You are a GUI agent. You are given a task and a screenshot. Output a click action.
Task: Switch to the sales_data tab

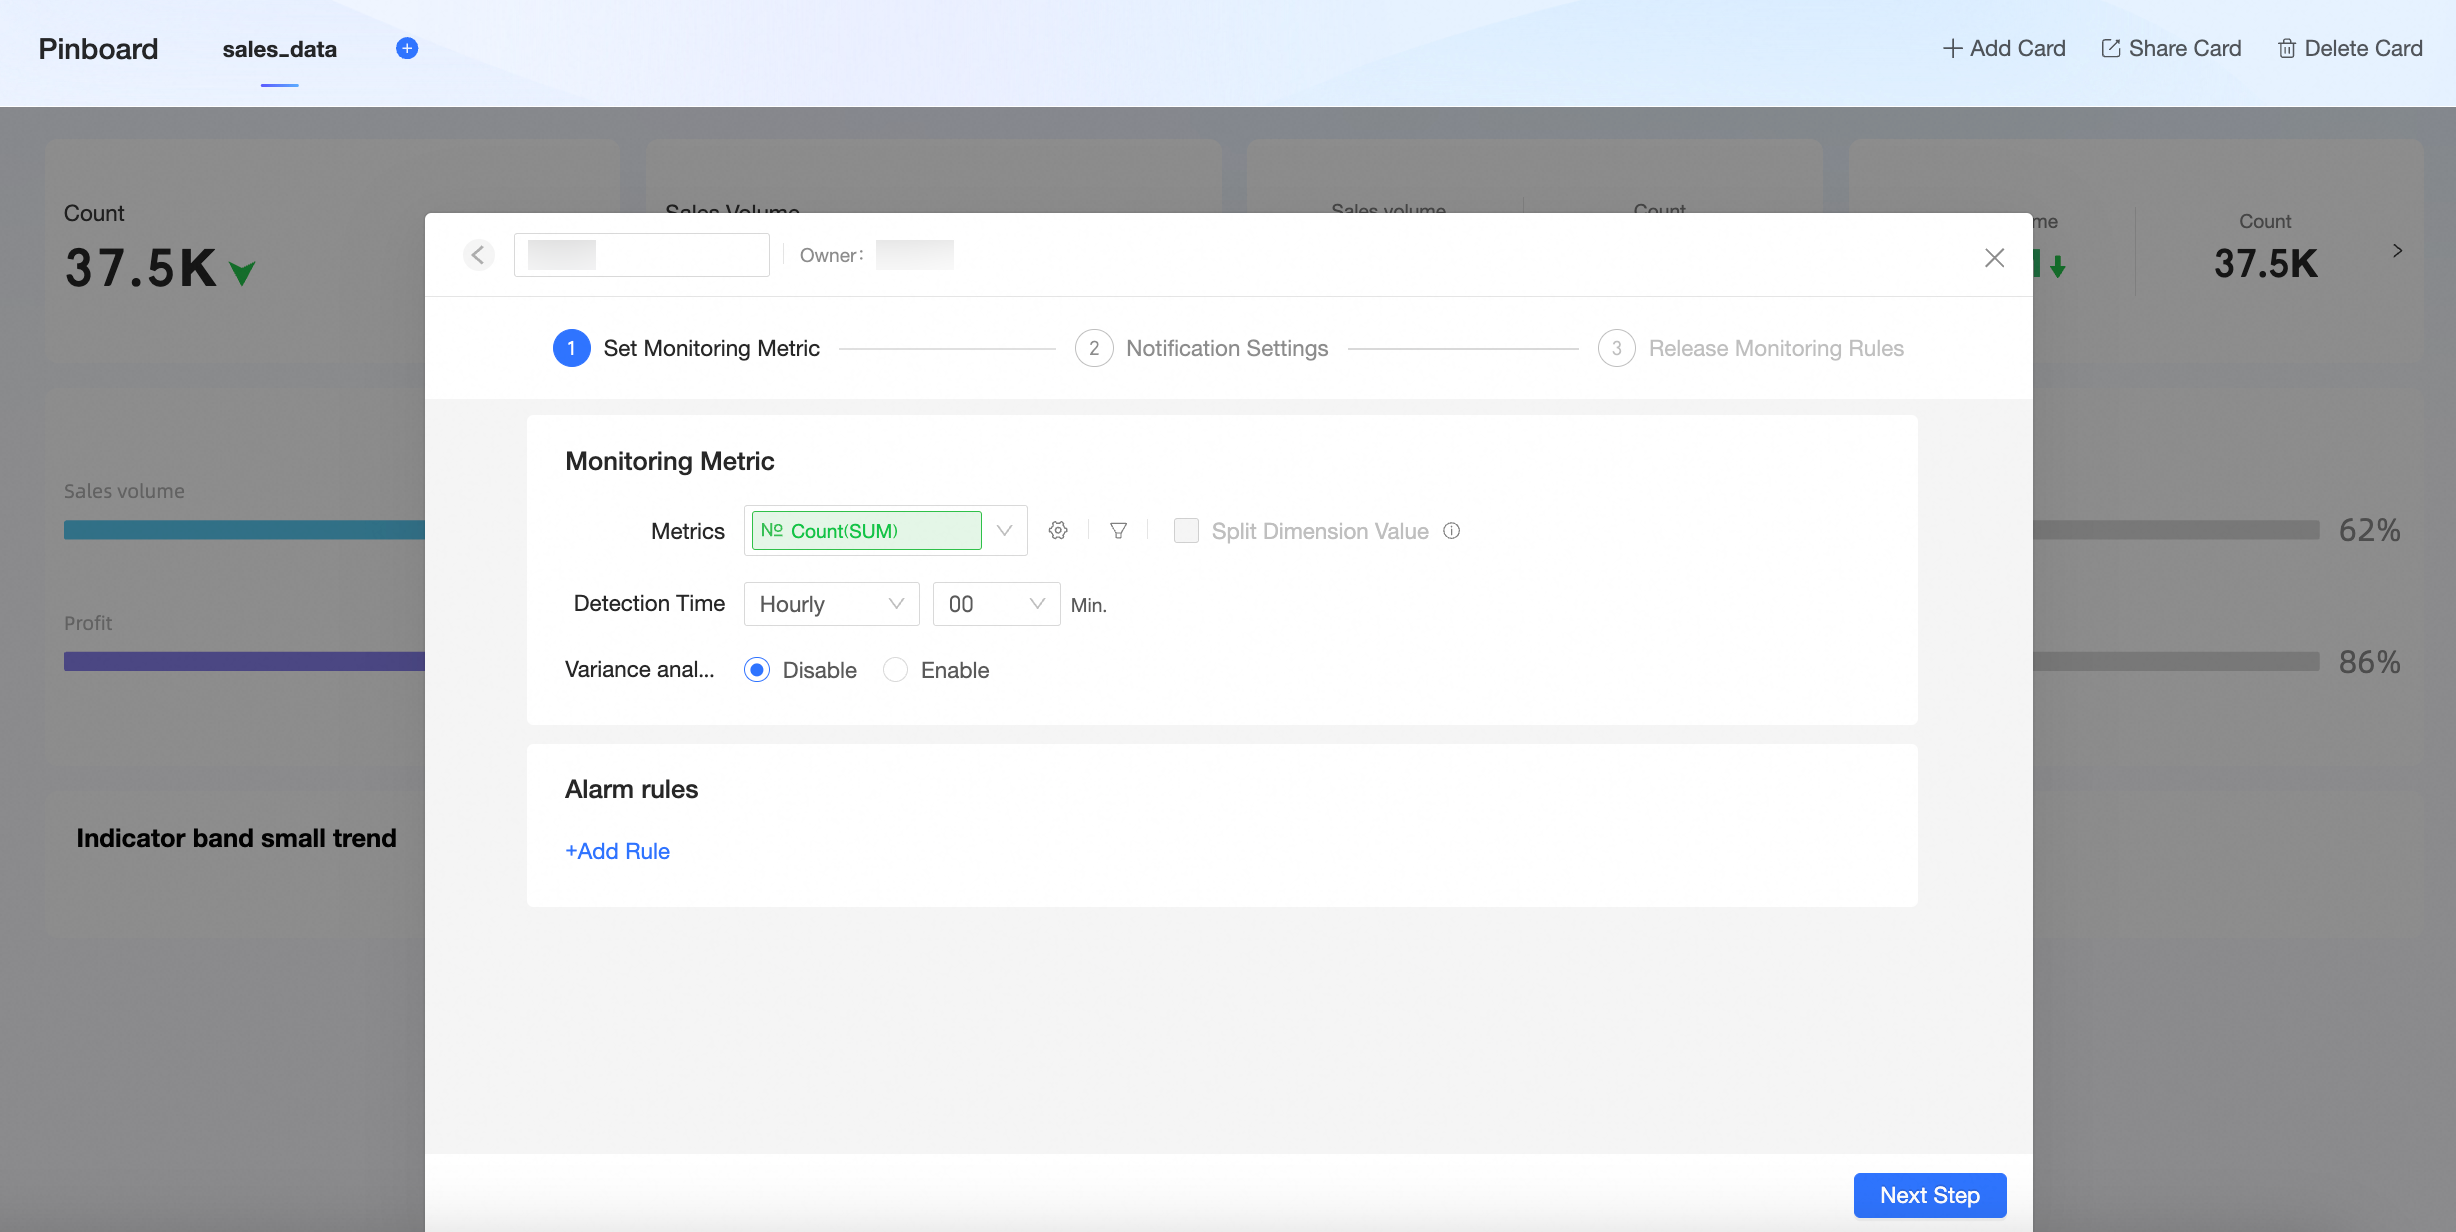coord(279,49)
